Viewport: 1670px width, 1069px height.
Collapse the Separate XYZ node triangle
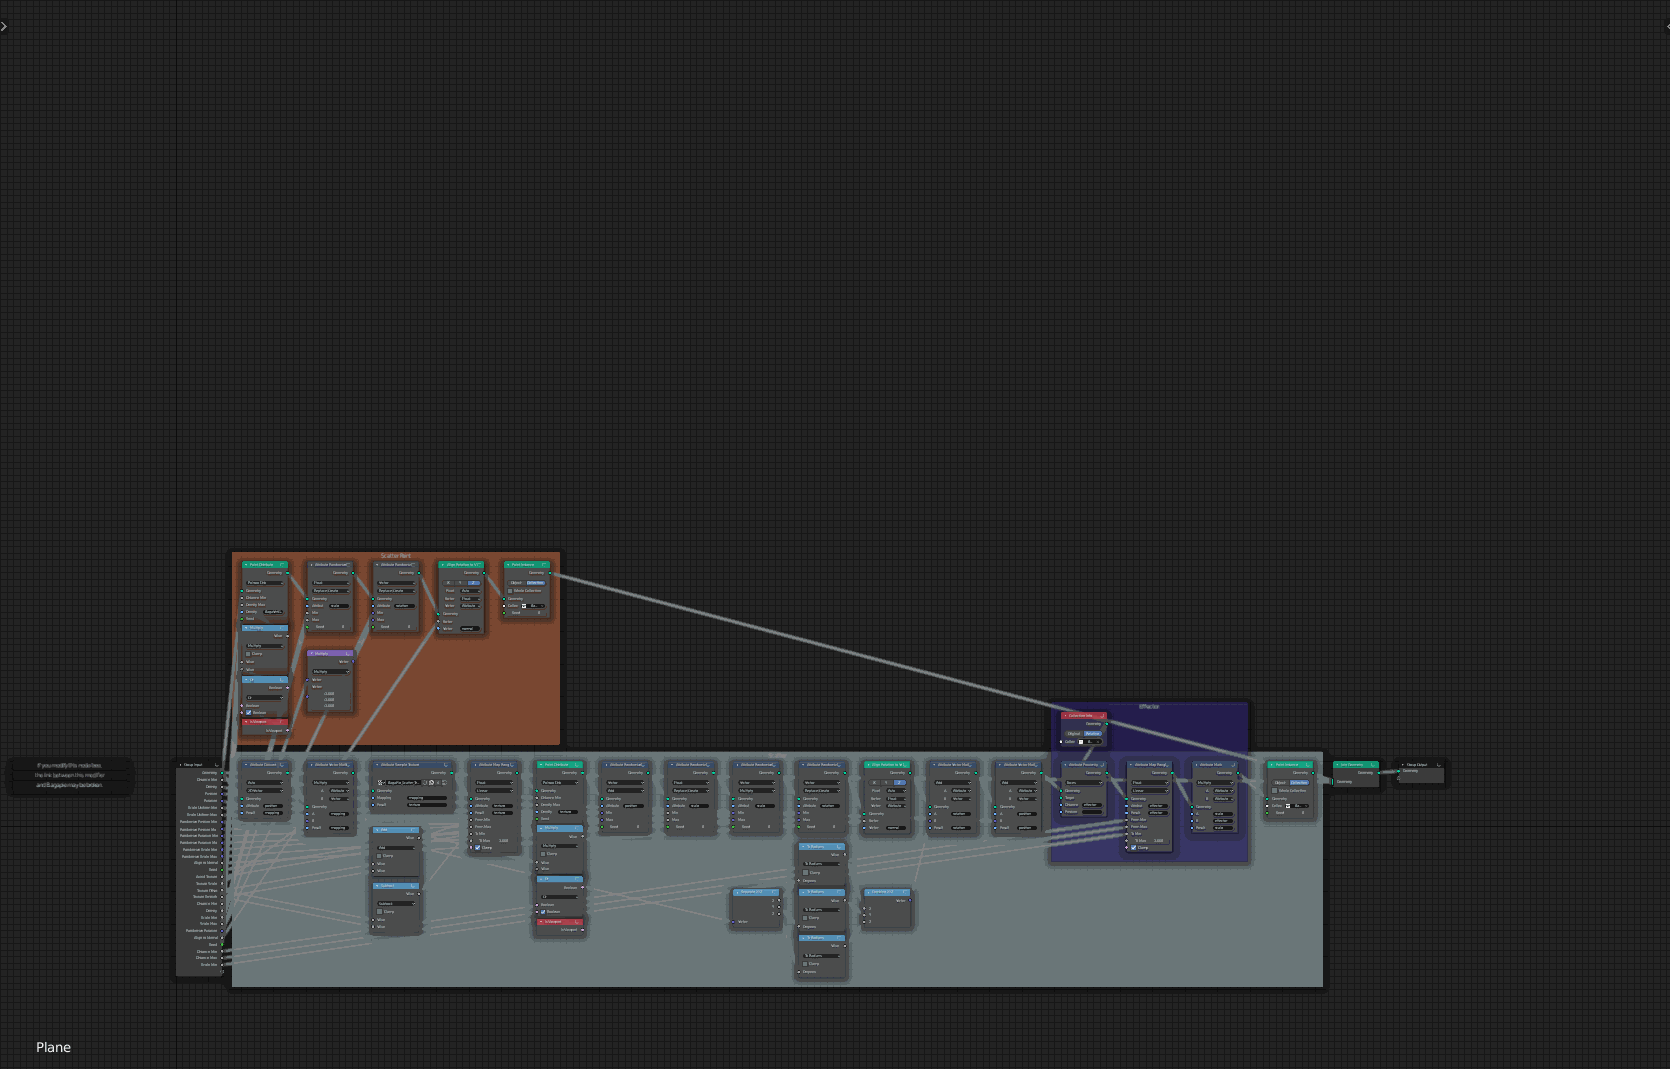click(737, 892)
